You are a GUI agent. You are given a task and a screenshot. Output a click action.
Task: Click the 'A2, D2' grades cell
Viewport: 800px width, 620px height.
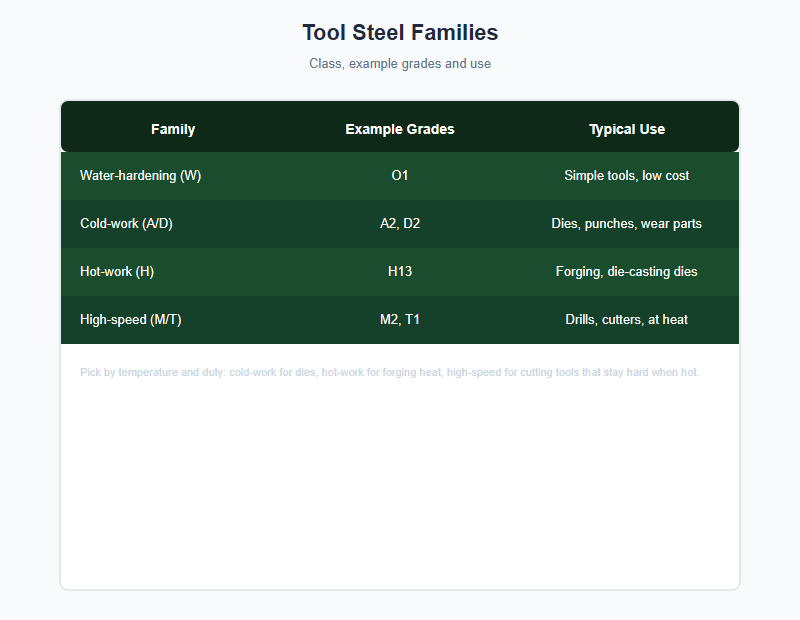pyautogui.click(x=400, y=224)
